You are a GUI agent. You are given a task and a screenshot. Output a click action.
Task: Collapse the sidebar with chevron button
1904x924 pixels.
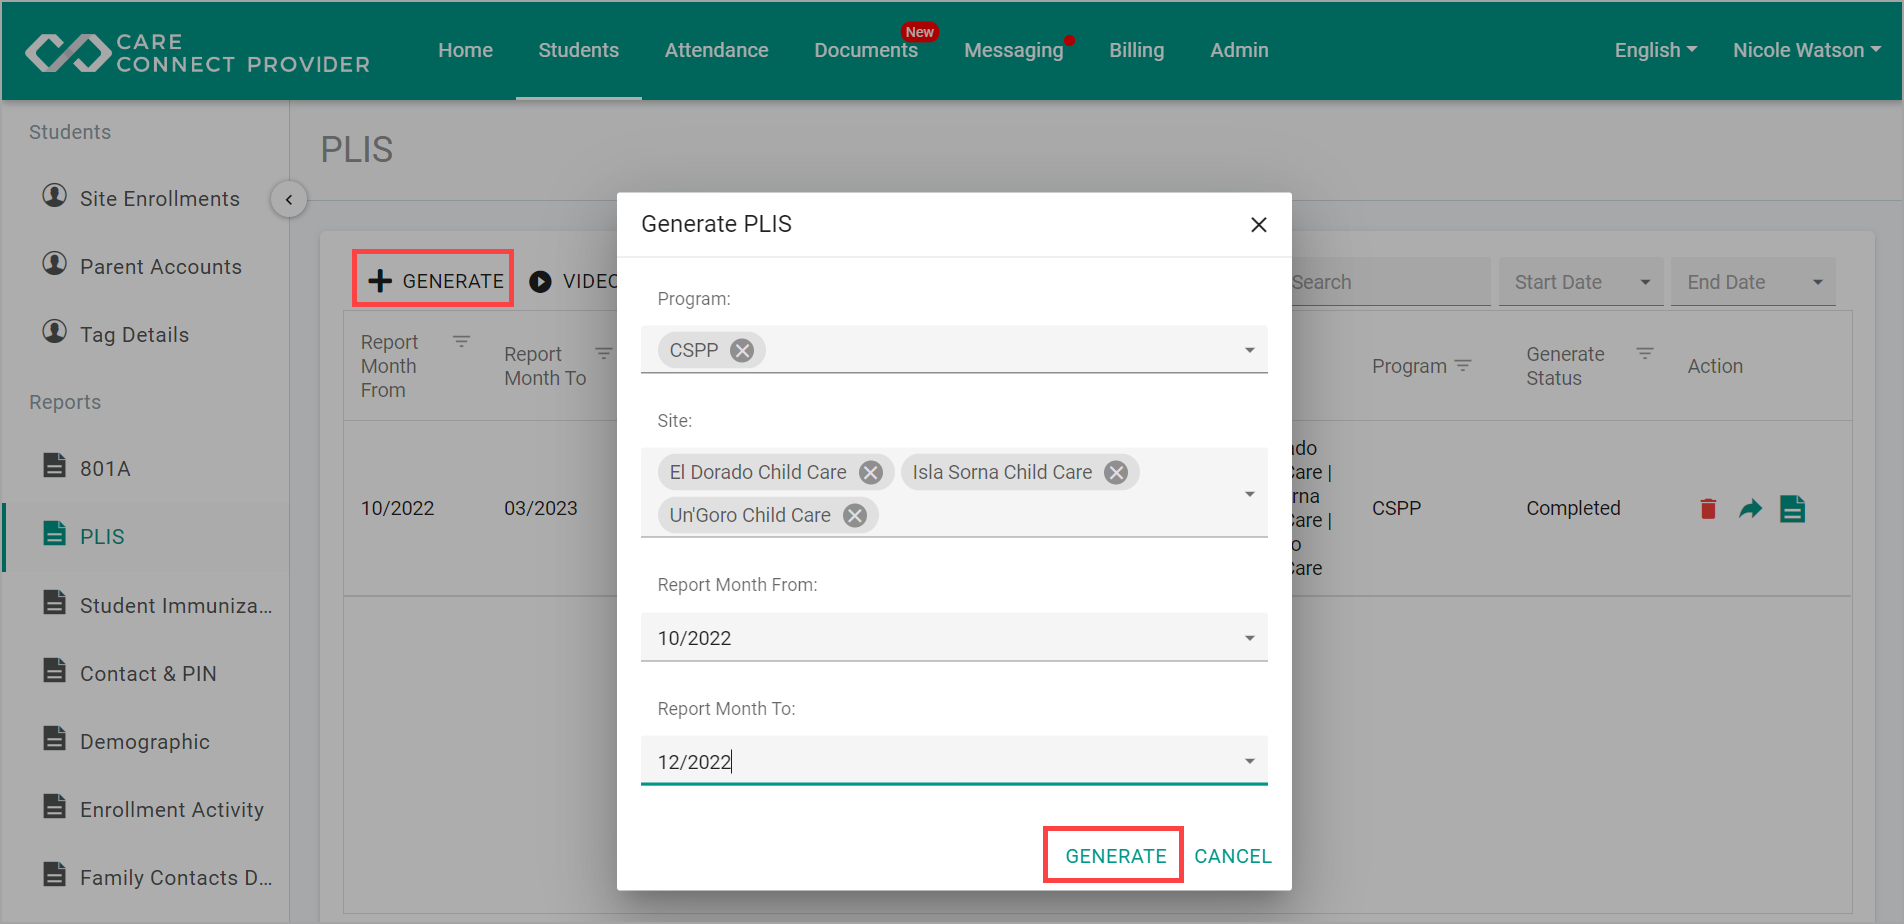coord(289,199)
